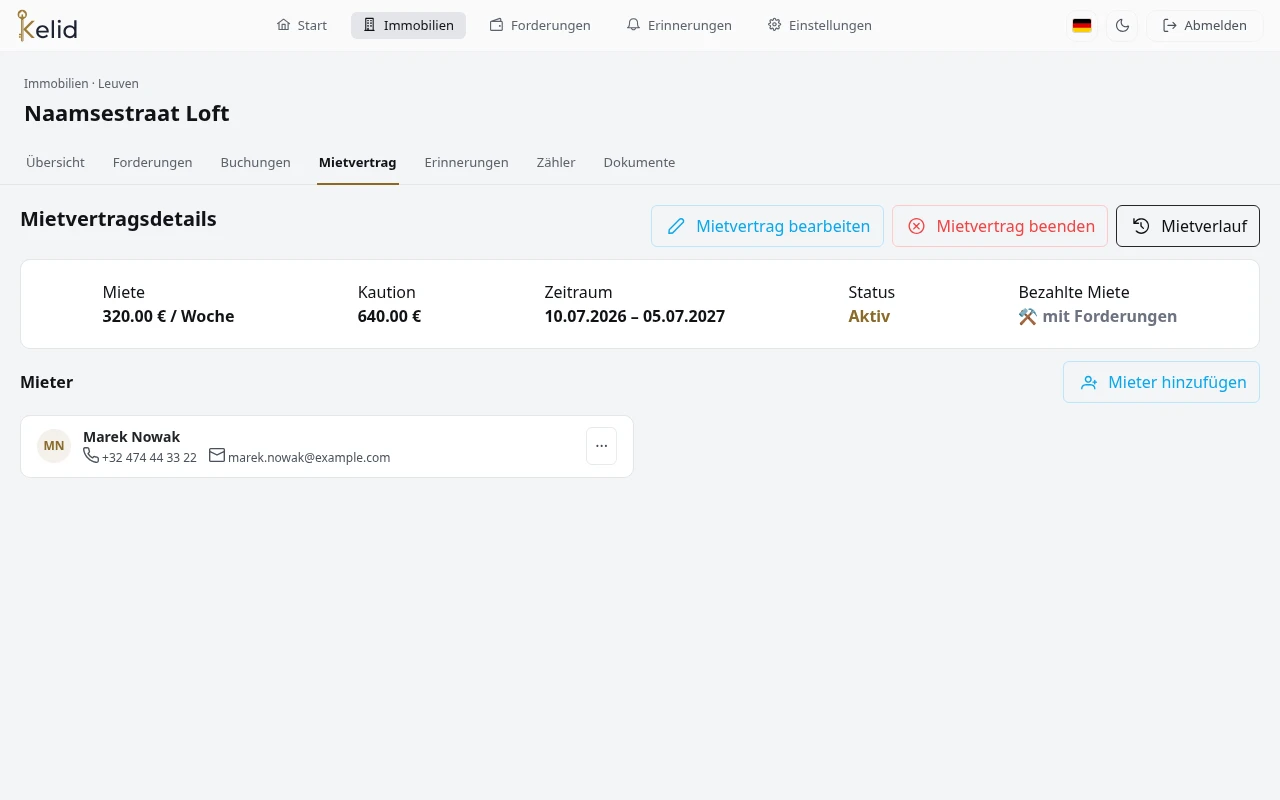Click the tenant name Marek Nowak
1280x800 pixels.
pyautogui.click(x=132, y=437)
